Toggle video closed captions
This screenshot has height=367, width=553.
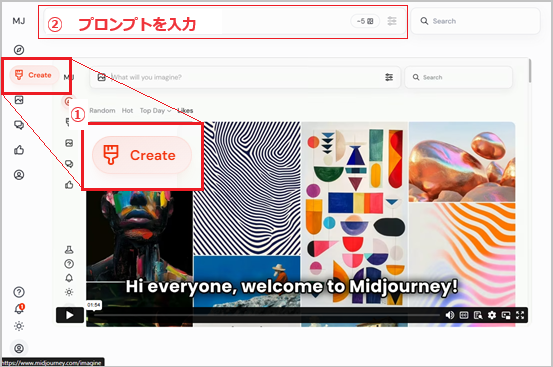point(464,315)
